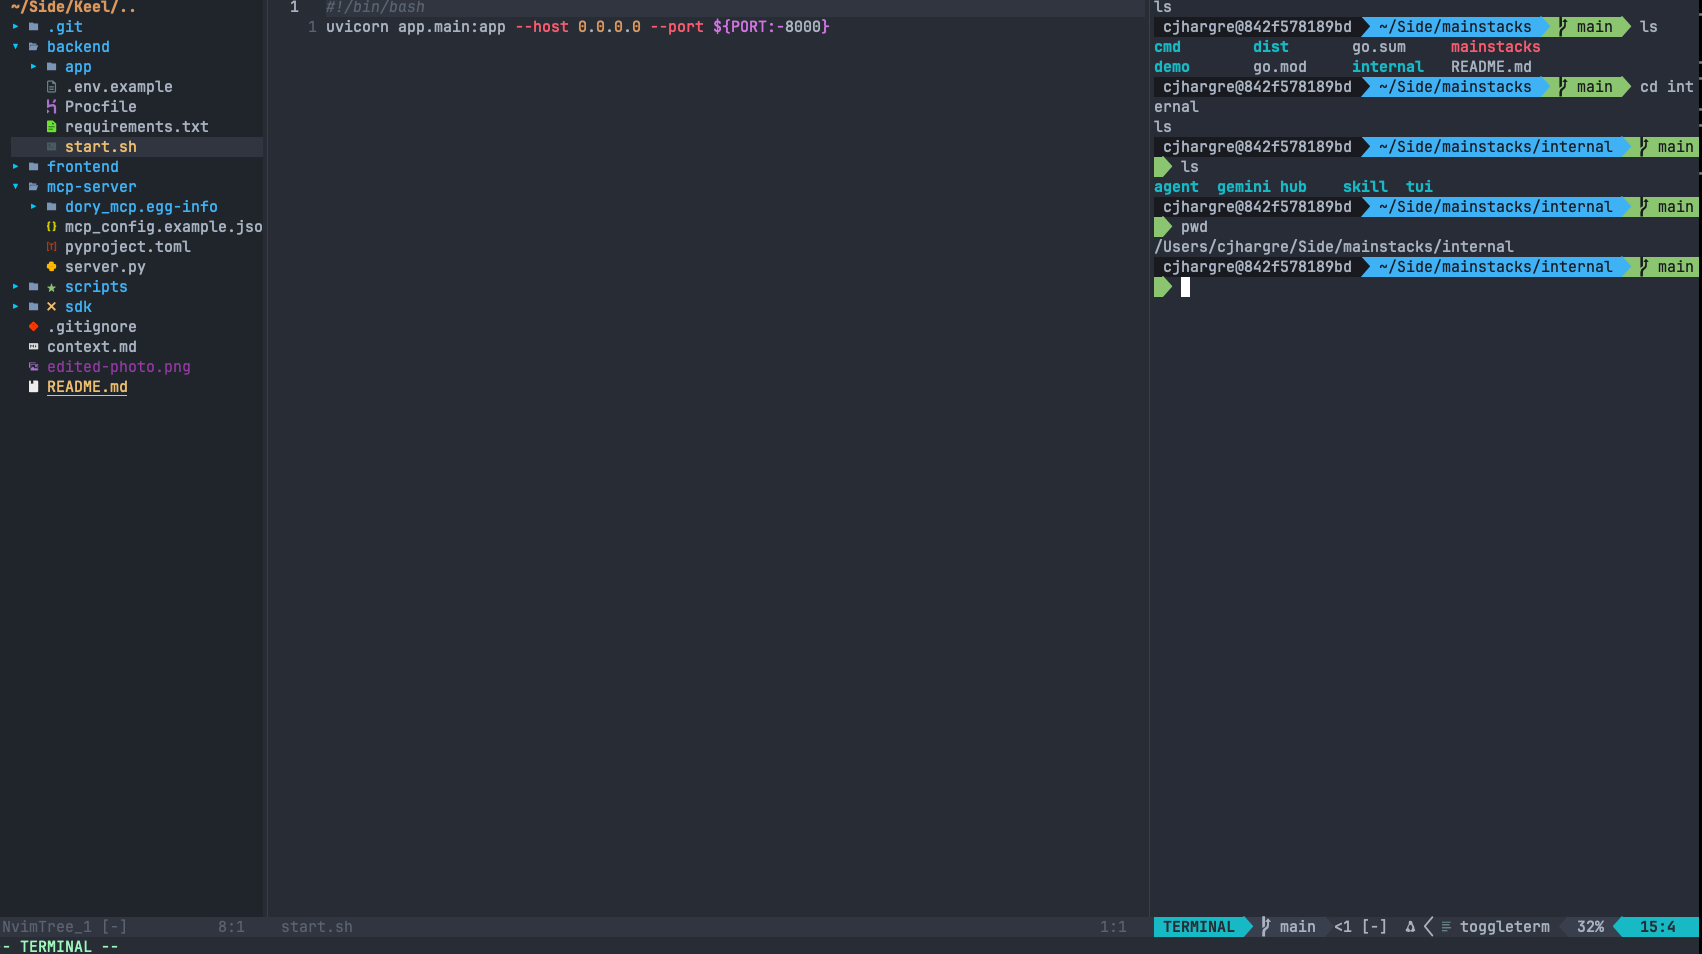This screenshot has height=954, width=1702.
Task: Click the pyproject.toml file icon
Action: point(51,247)
